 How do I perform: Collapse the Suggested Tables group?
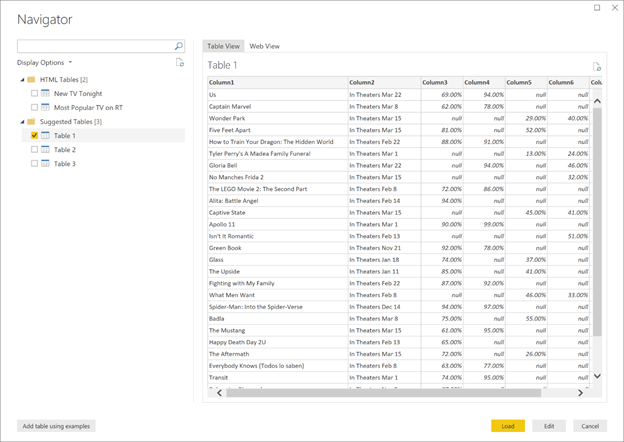coord(22,121)
